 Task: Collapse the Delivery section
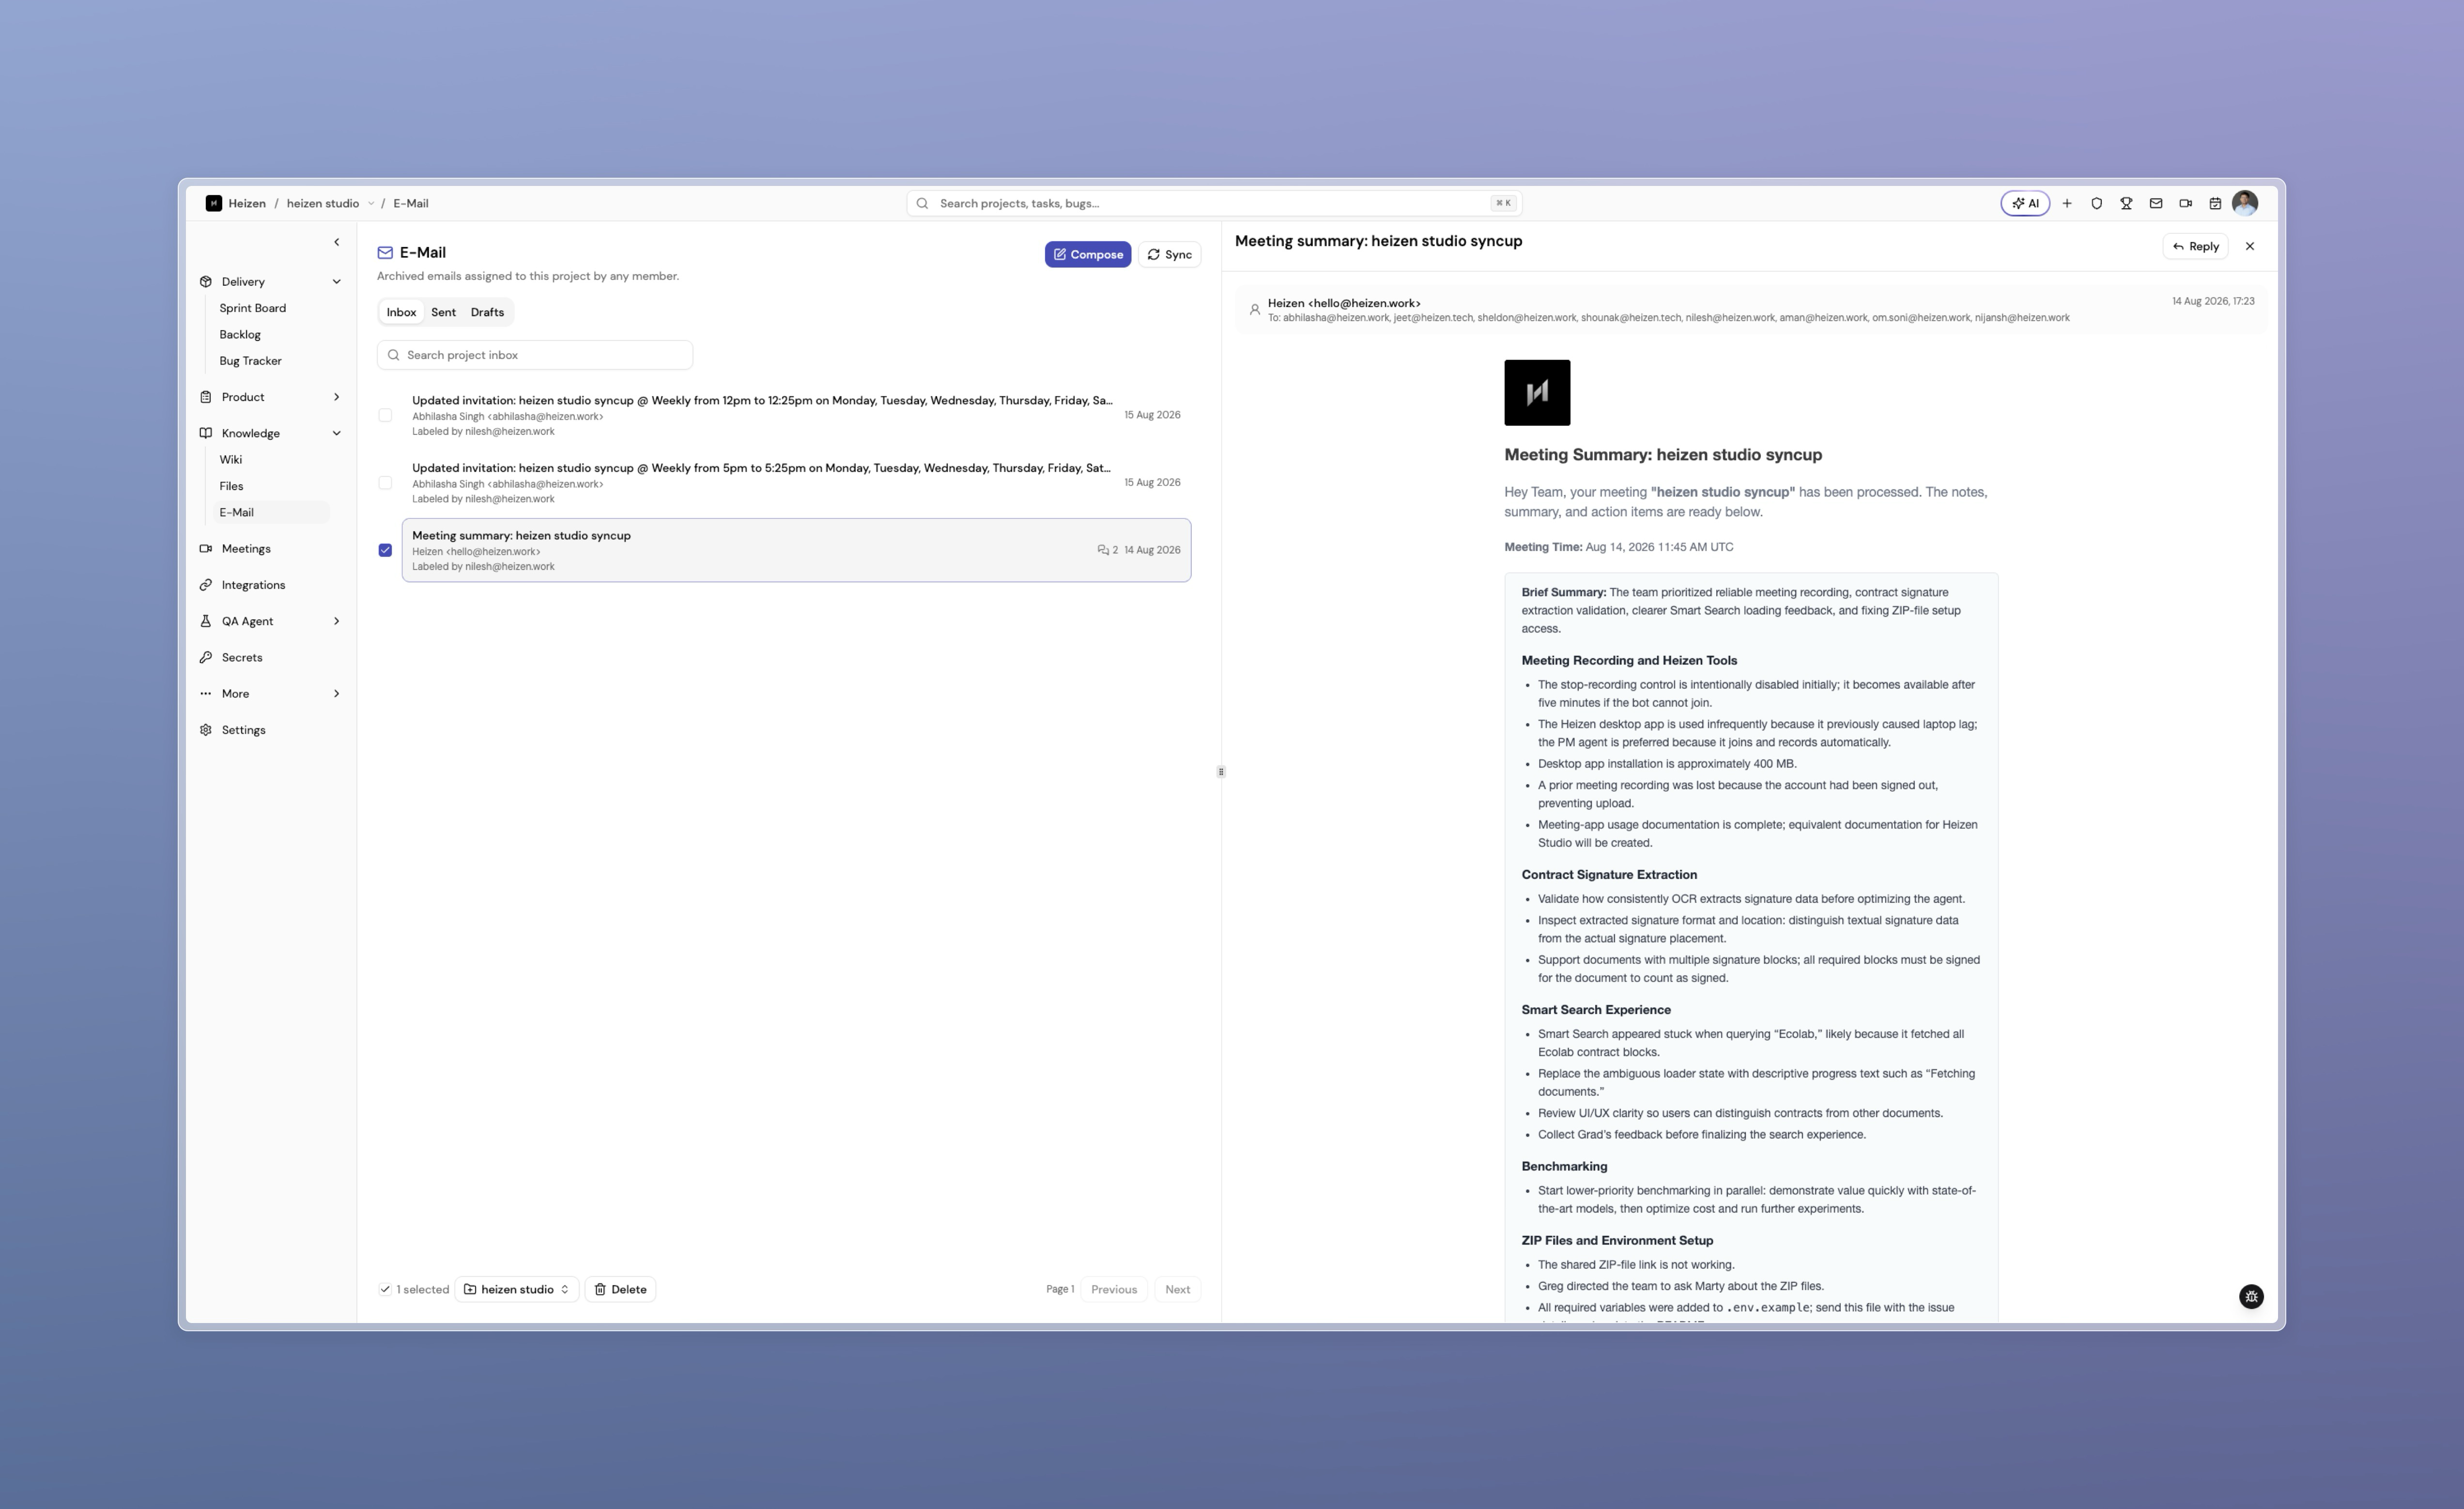pyautogui.click(x=336, y=282)
